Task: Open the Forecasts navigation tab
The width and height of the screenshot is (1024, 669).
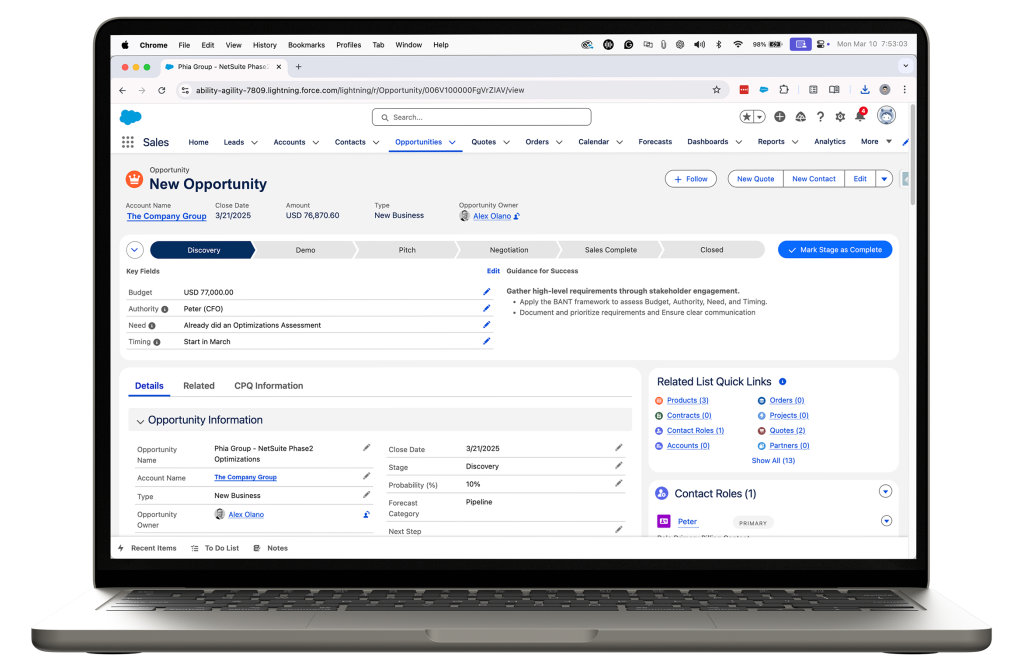Action: coord(655,142)
